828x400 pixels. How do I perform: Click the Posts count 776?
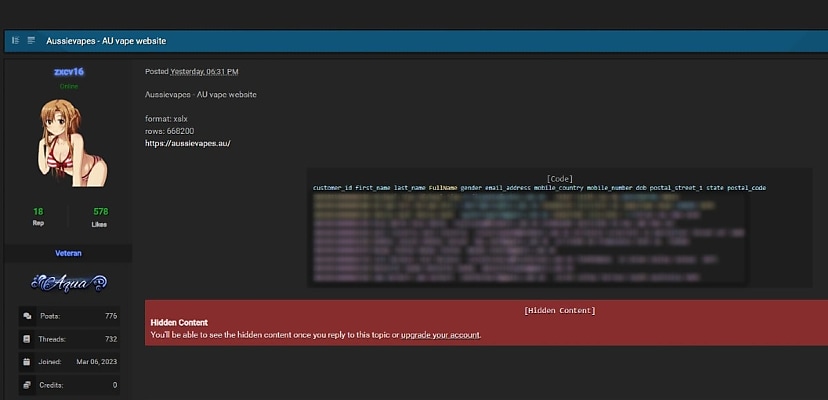pyautogui.click(x=111, y=316)
